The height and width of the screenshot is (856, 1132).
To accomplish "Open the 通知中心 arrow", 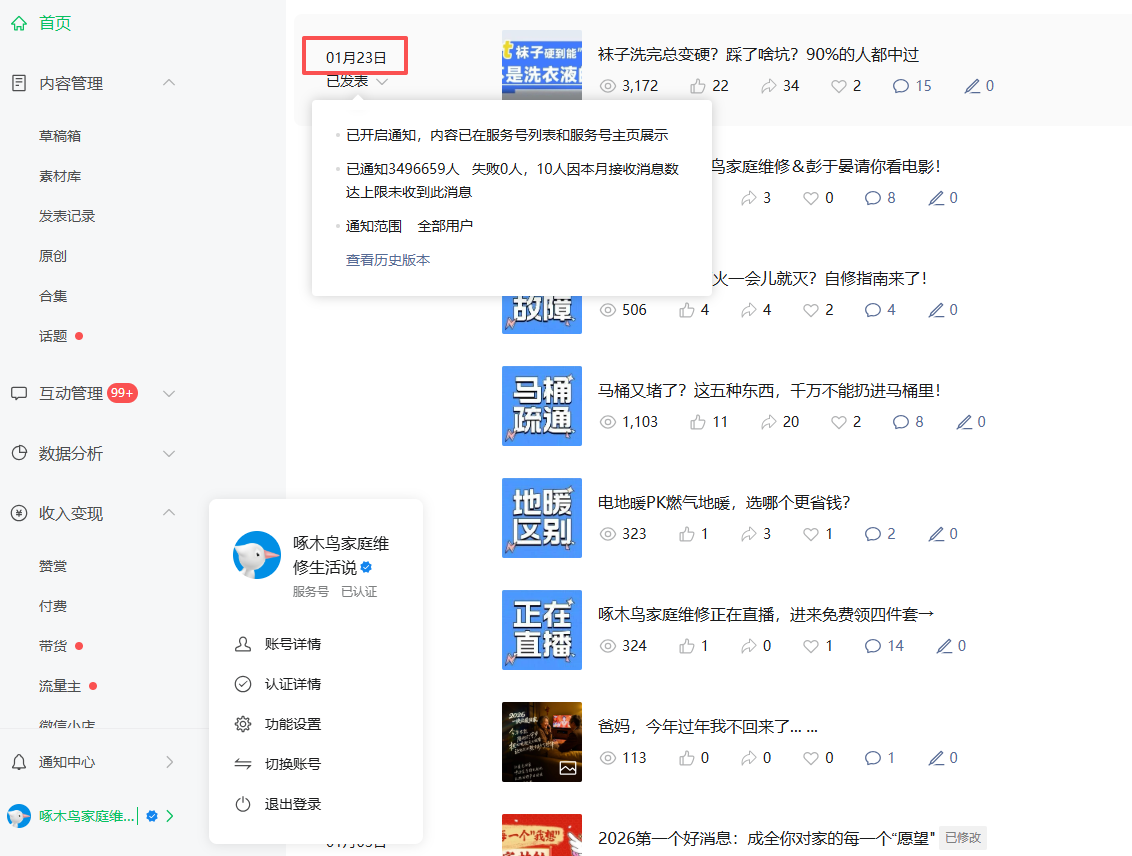I will [x=169, y=762].
